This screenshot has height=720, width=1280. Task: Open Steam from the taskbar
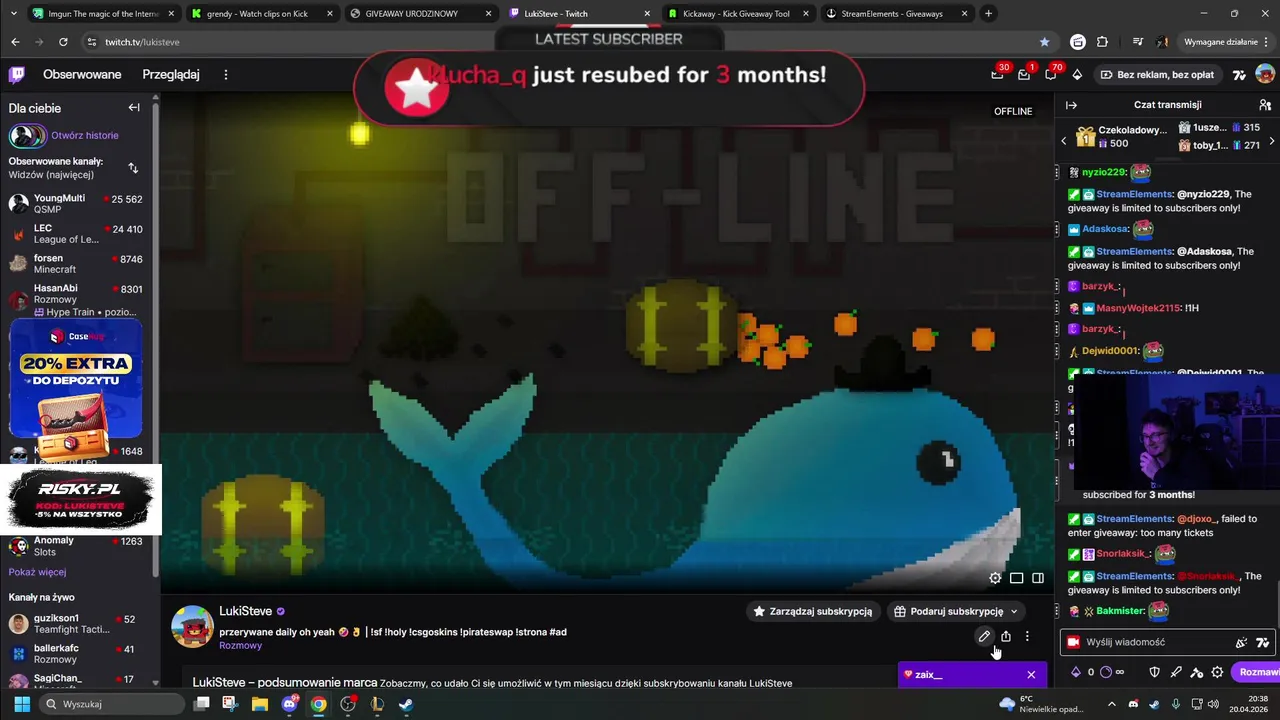pyautogui.click(x=406, y=704)
